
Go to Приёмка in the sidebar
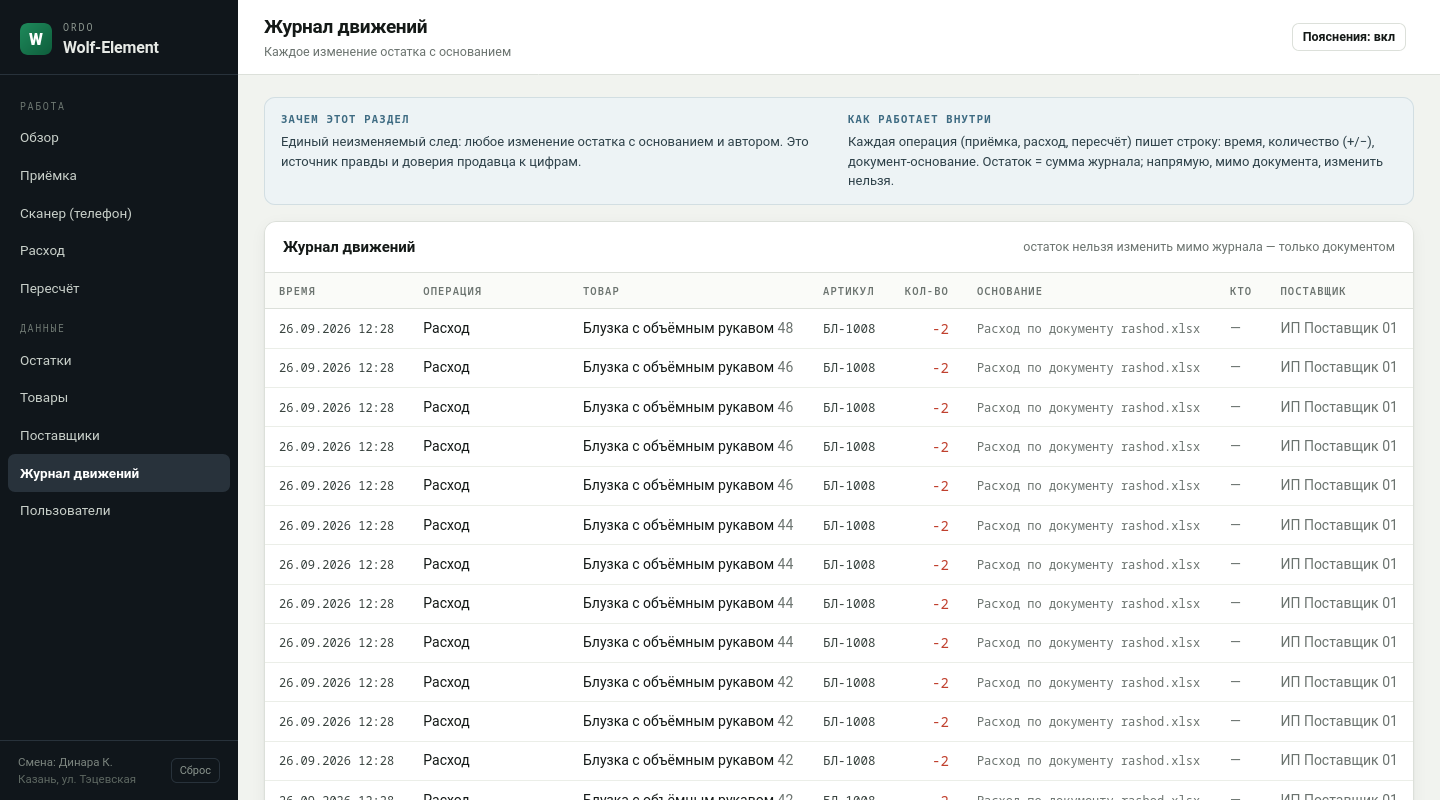(119, 176)
